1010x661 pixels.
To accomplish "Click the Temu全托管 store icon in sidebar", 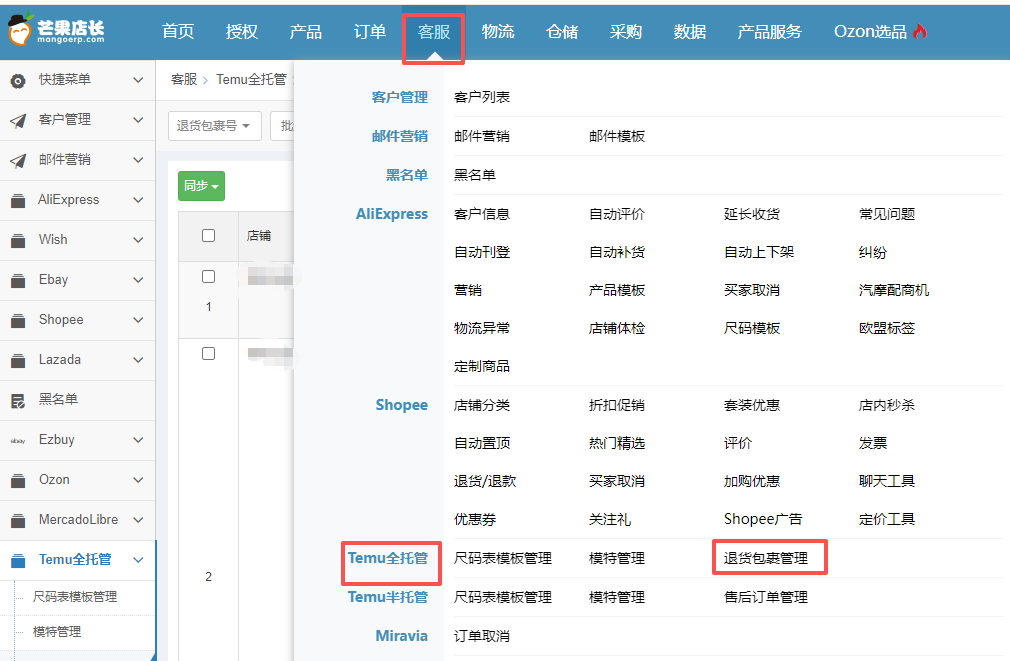I will (x=18, y=560).
